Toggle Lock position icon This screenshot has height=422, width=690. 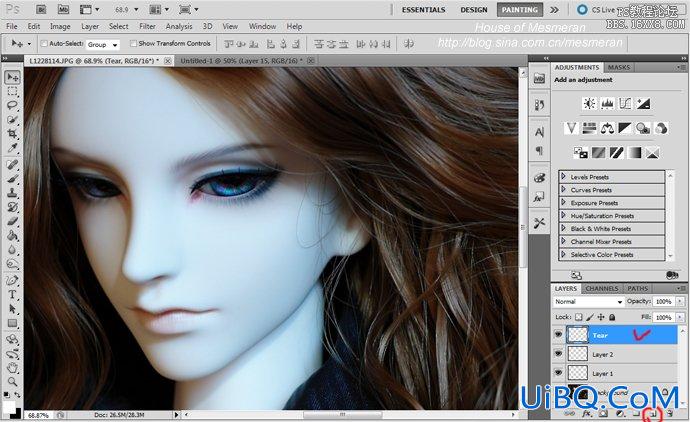point(601,317)
